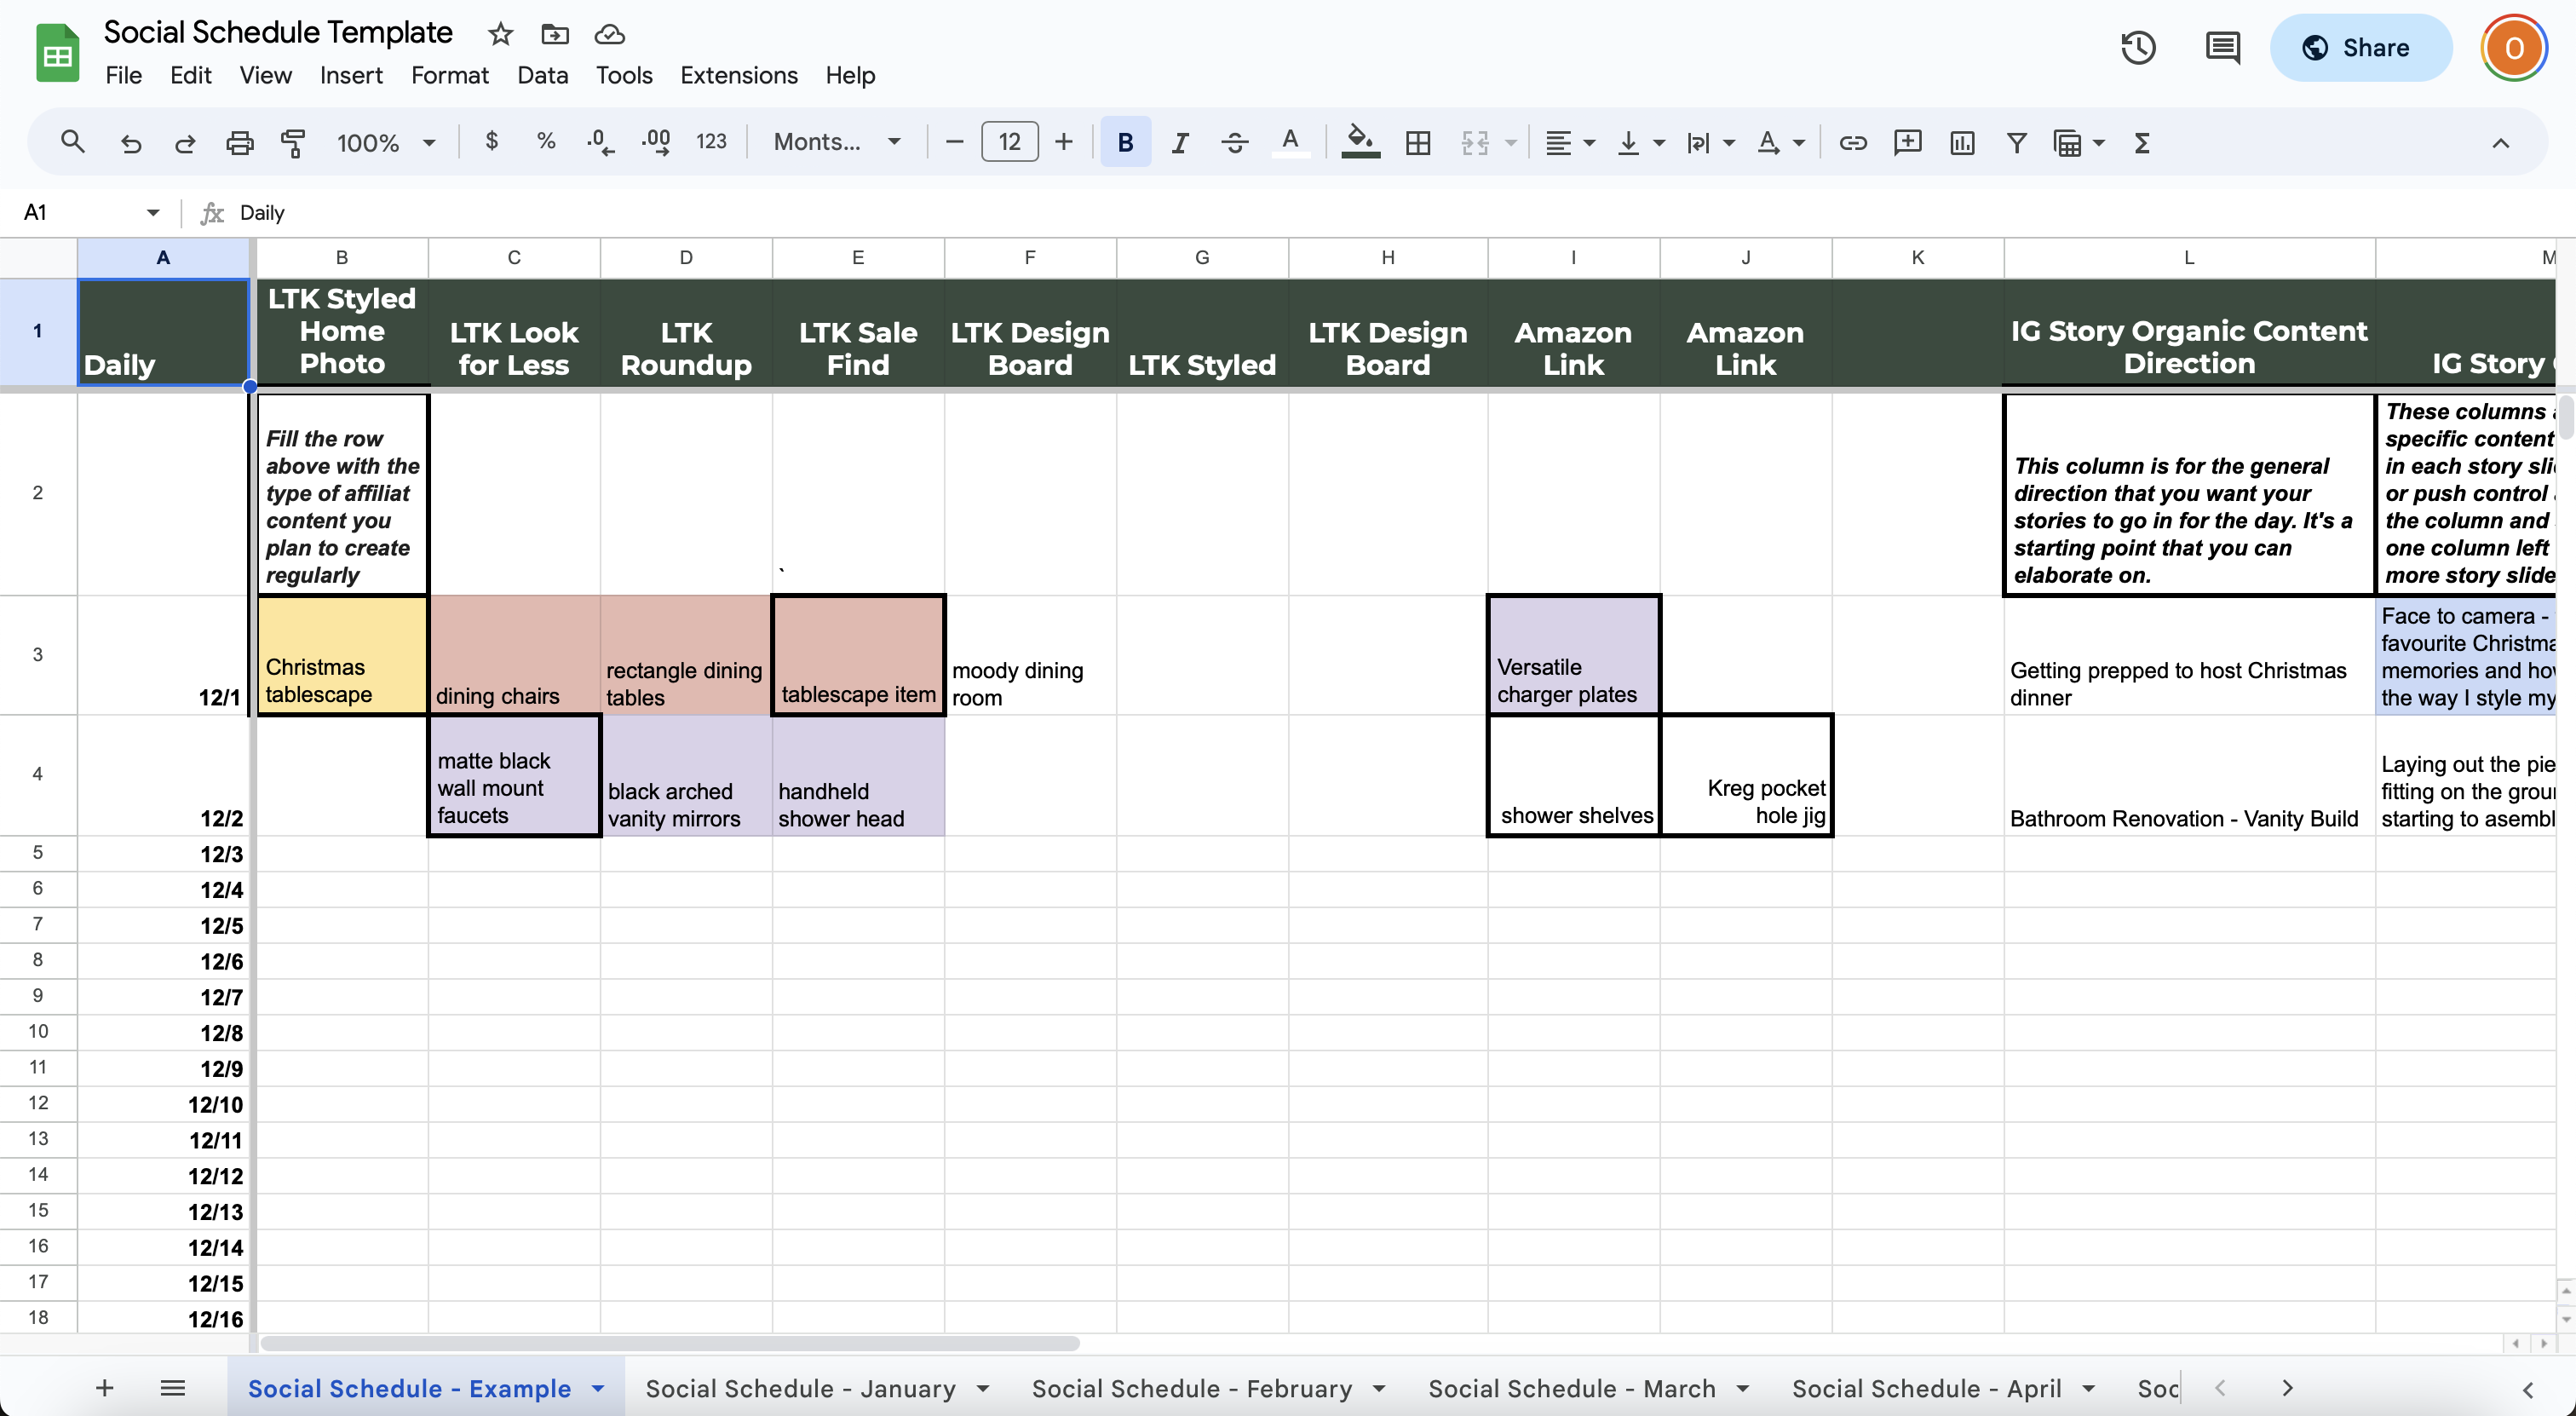Insert a comment
The image size is (2576, 1416).
click(x=1907, y=142)
